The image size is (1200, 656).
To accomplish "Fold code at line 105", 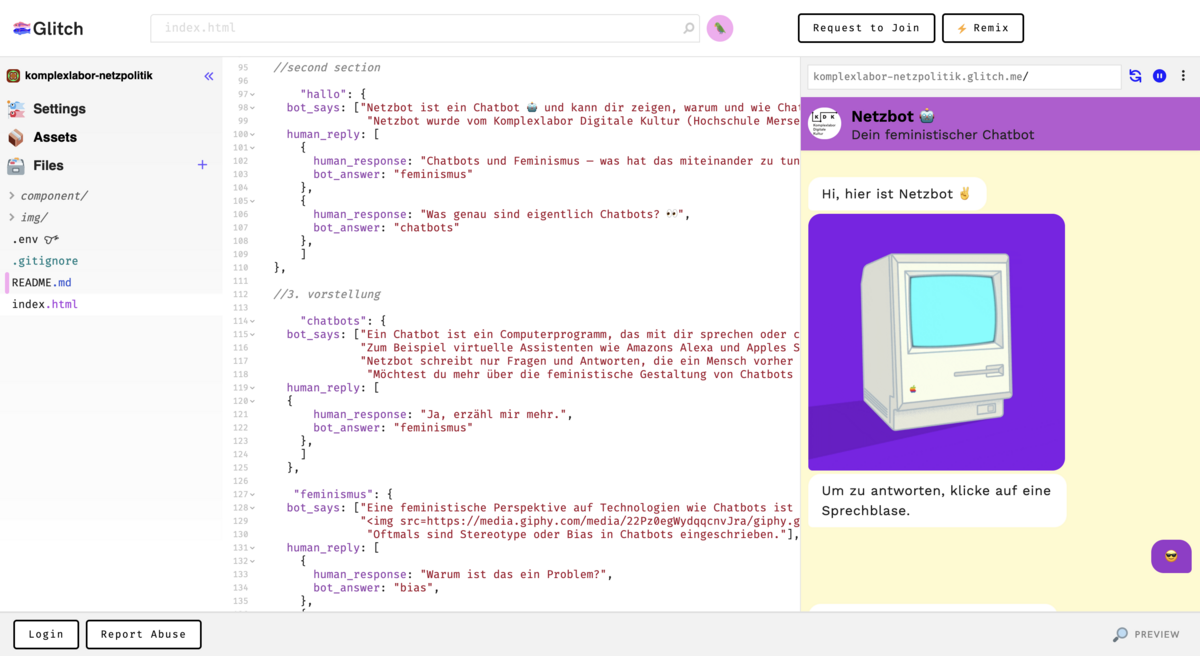I will [x=253, y=202].
